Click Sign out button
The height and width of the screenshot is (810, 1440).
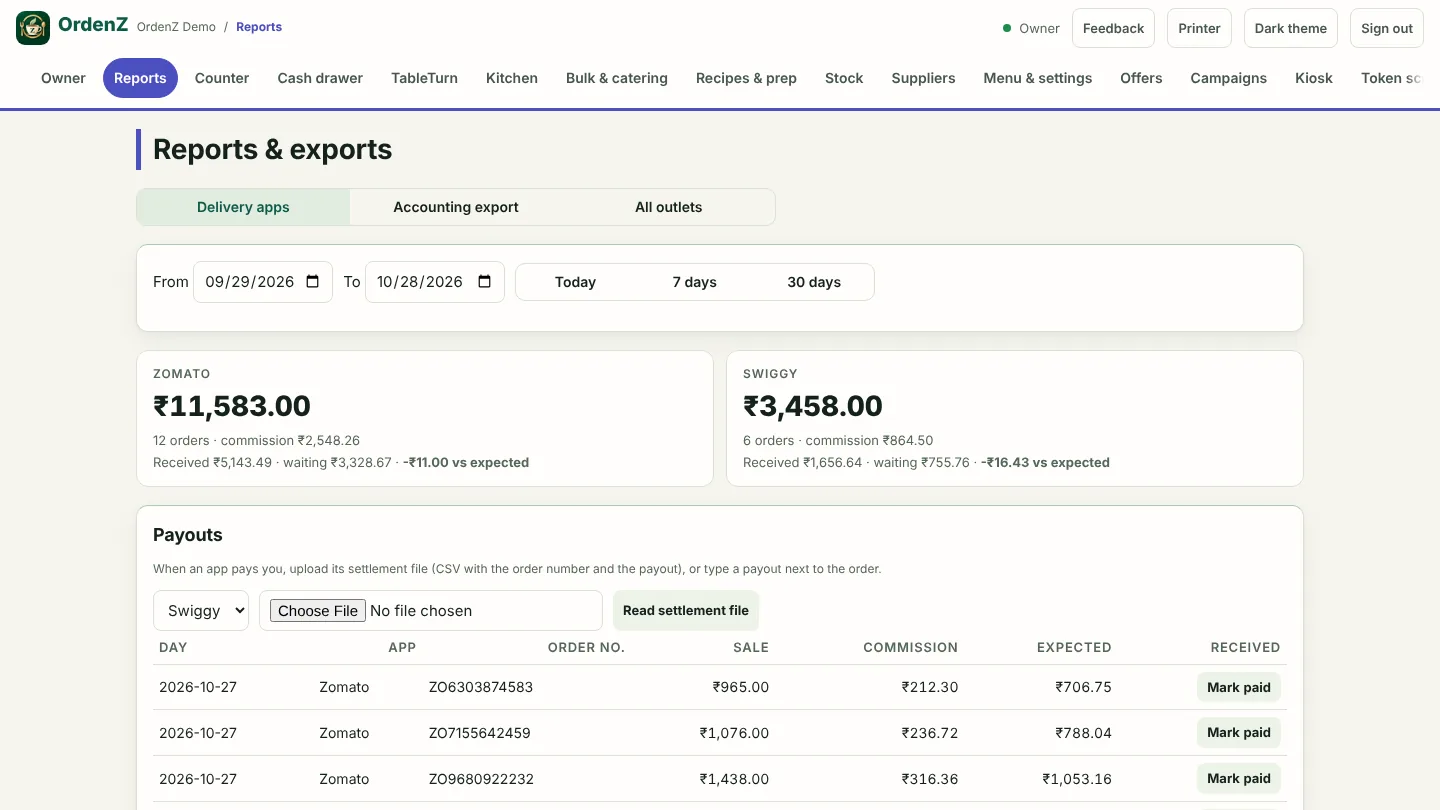[1387, 28]
